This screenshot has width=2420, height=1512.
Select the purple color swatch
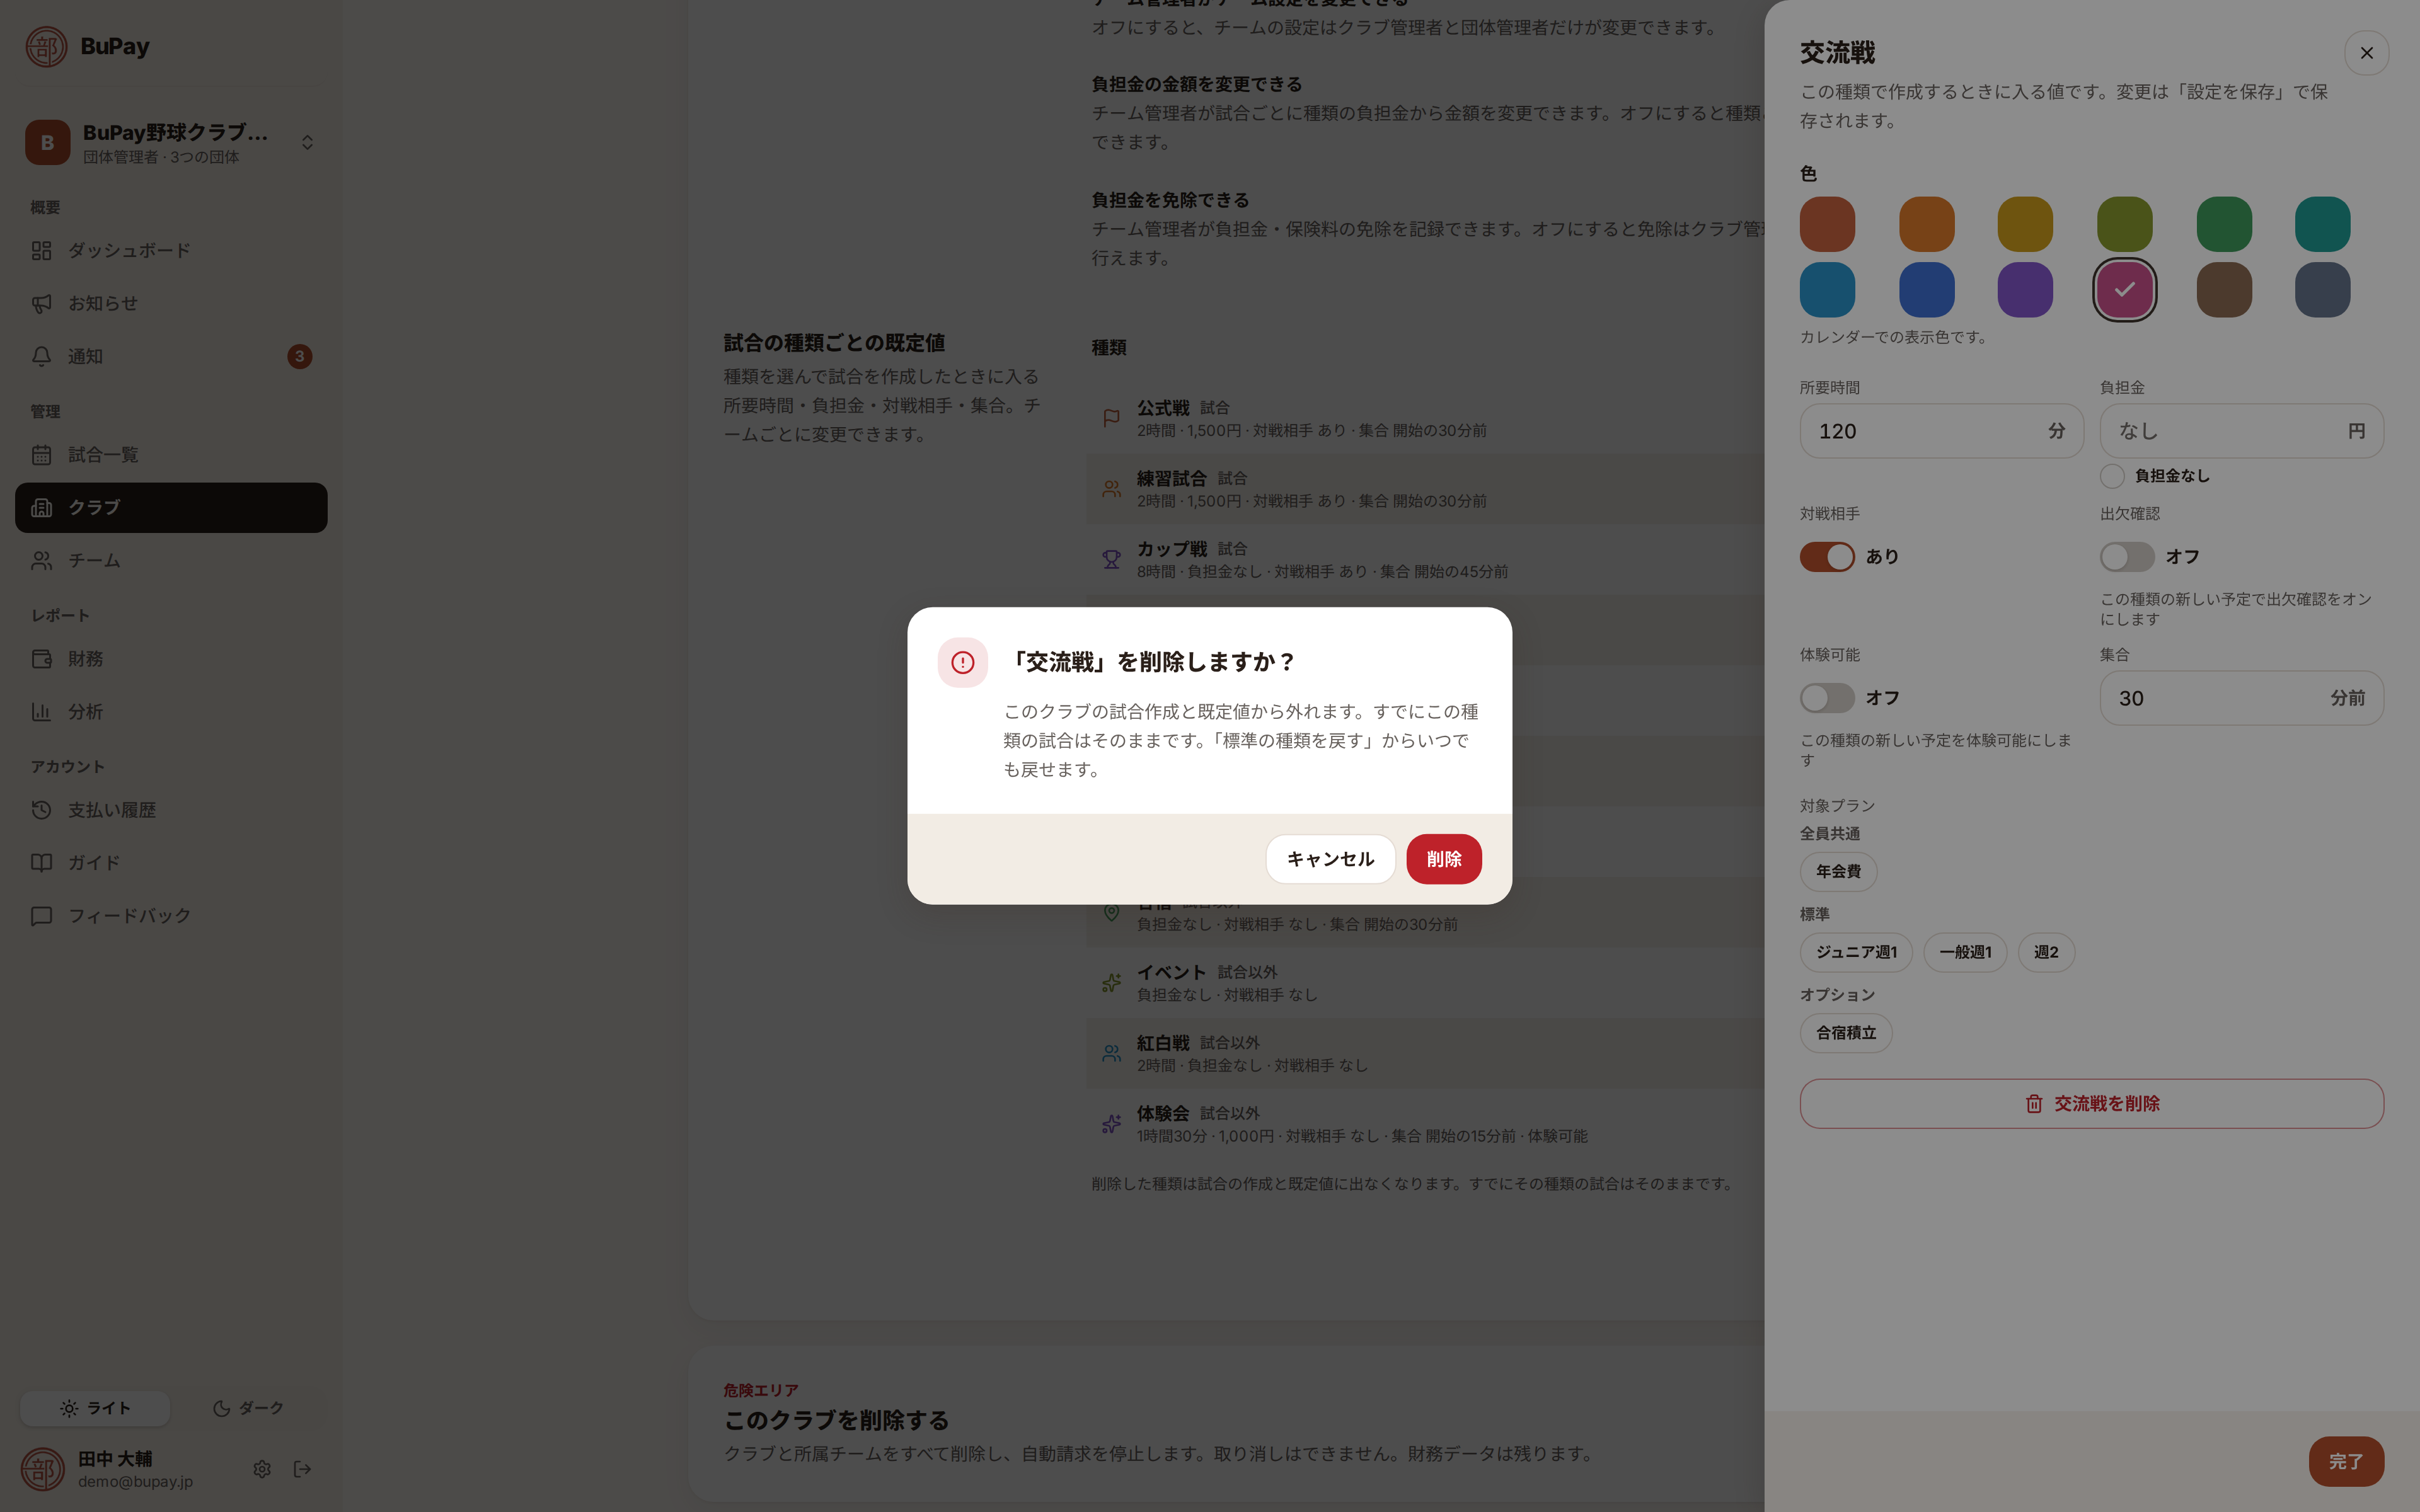click(x=2025, y=290)
